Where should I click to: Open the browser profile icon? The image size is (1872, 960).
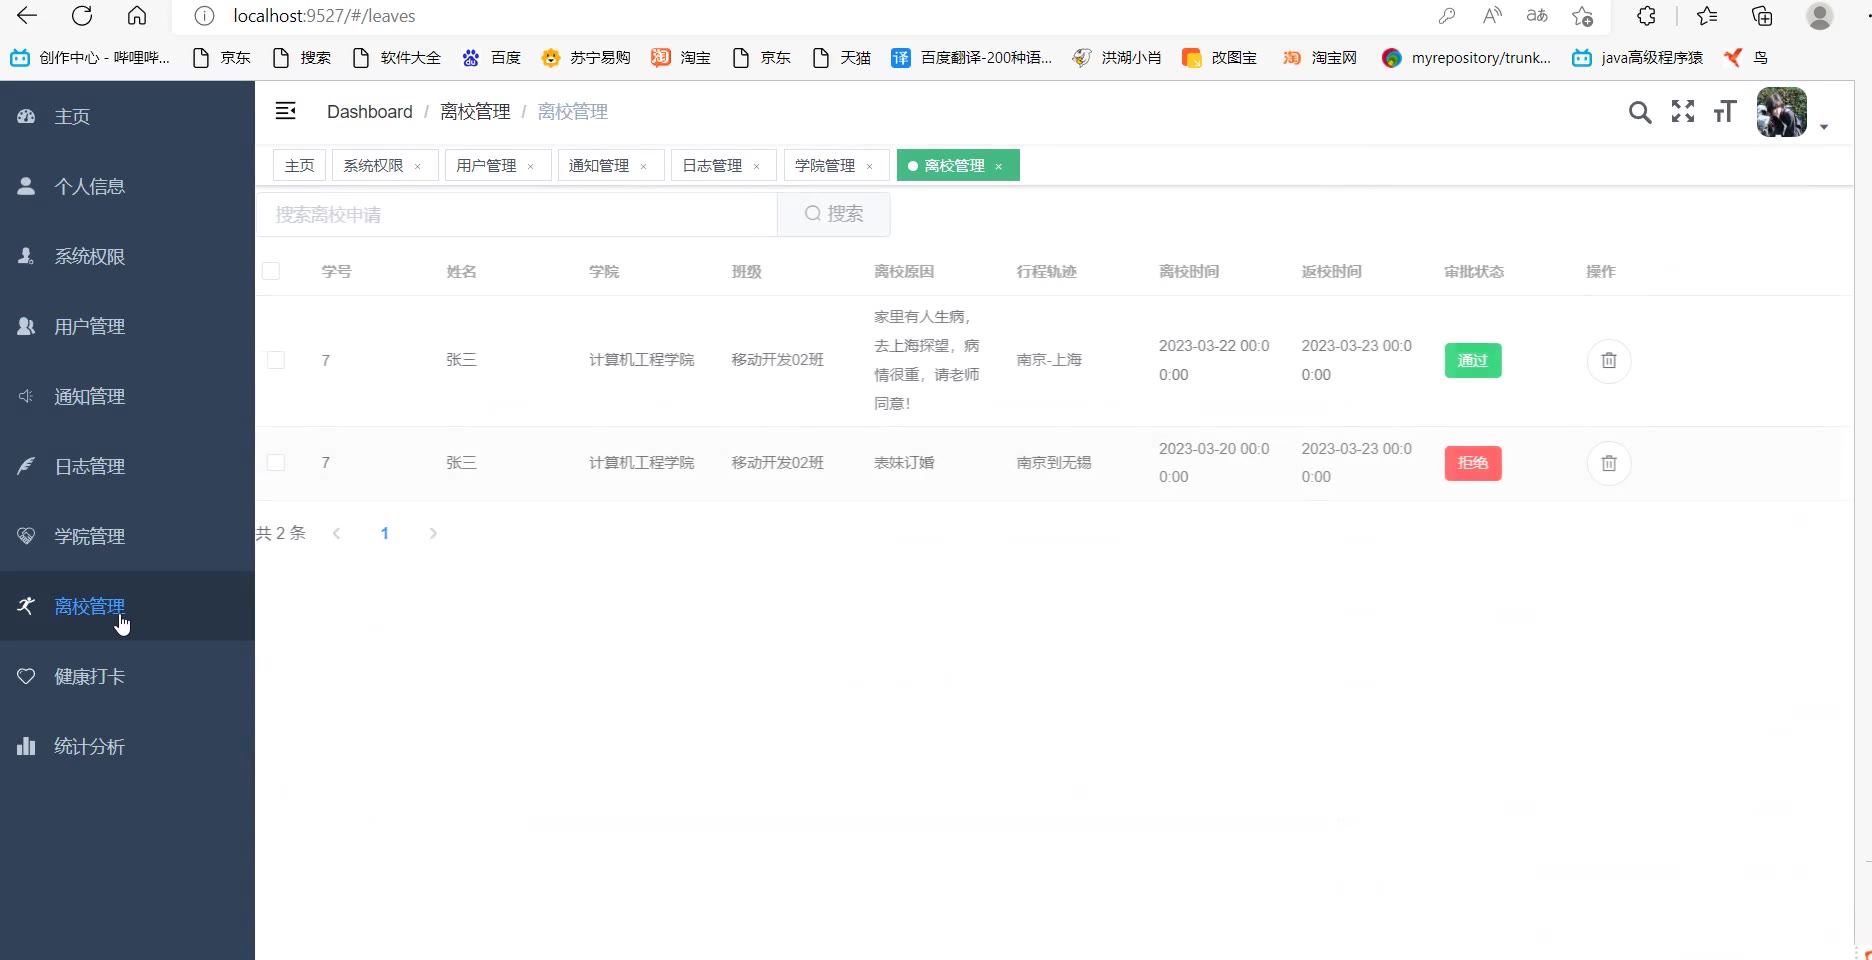pyautogui.click(x=1820, y=16)
